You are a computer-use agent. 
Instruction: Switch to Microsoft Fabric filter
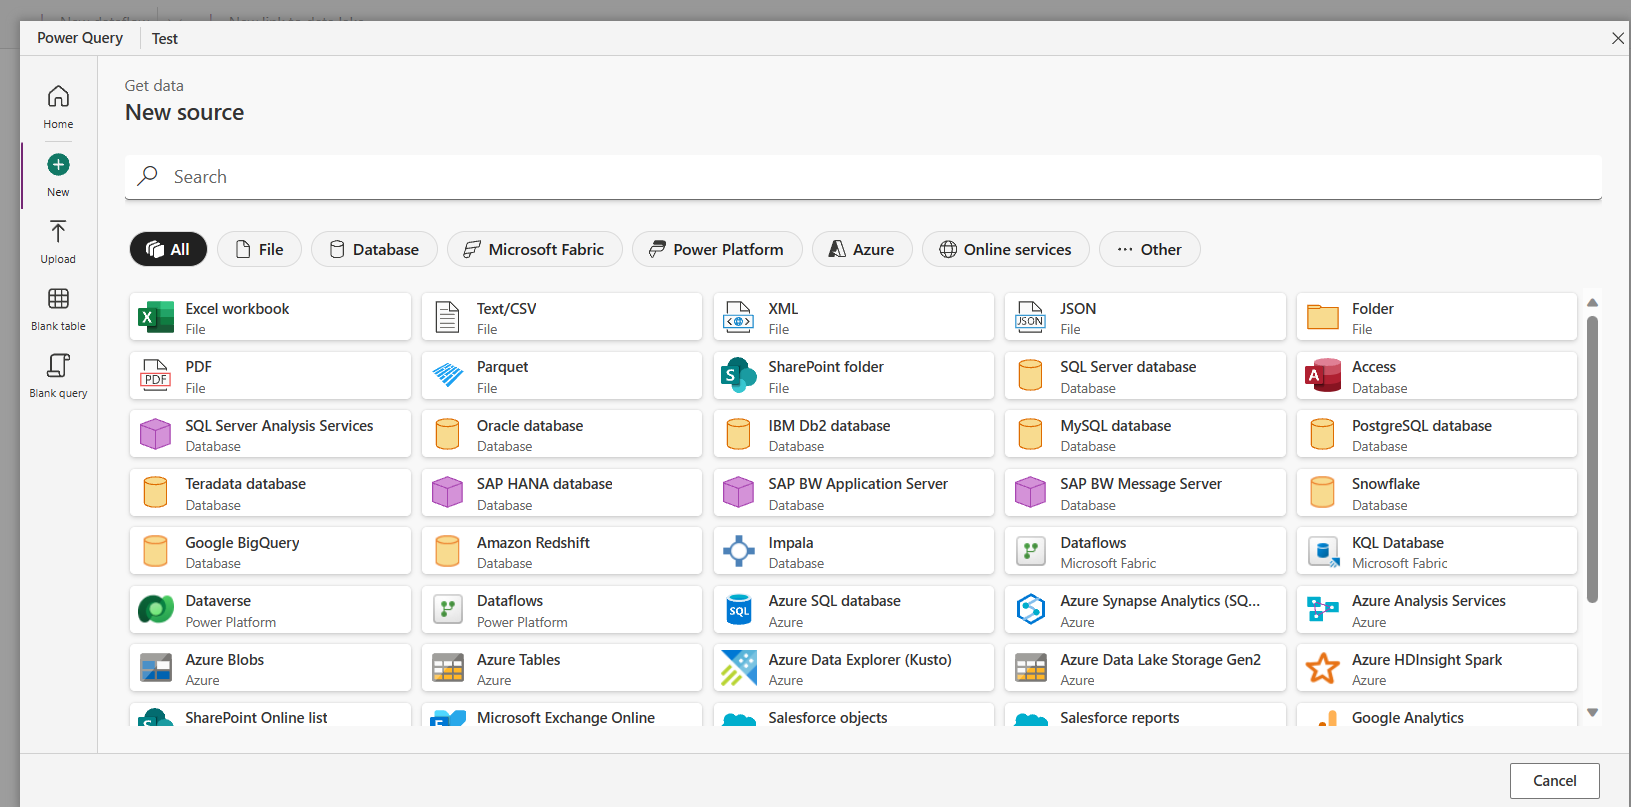click(x=534, y=249)
